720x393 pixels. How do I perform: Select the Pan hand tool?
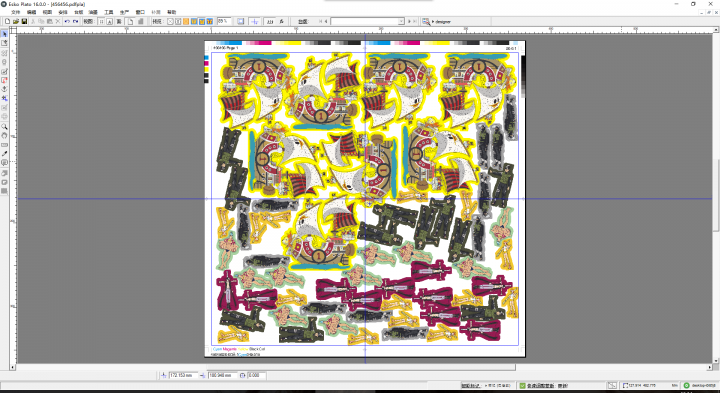click(5, 135)
